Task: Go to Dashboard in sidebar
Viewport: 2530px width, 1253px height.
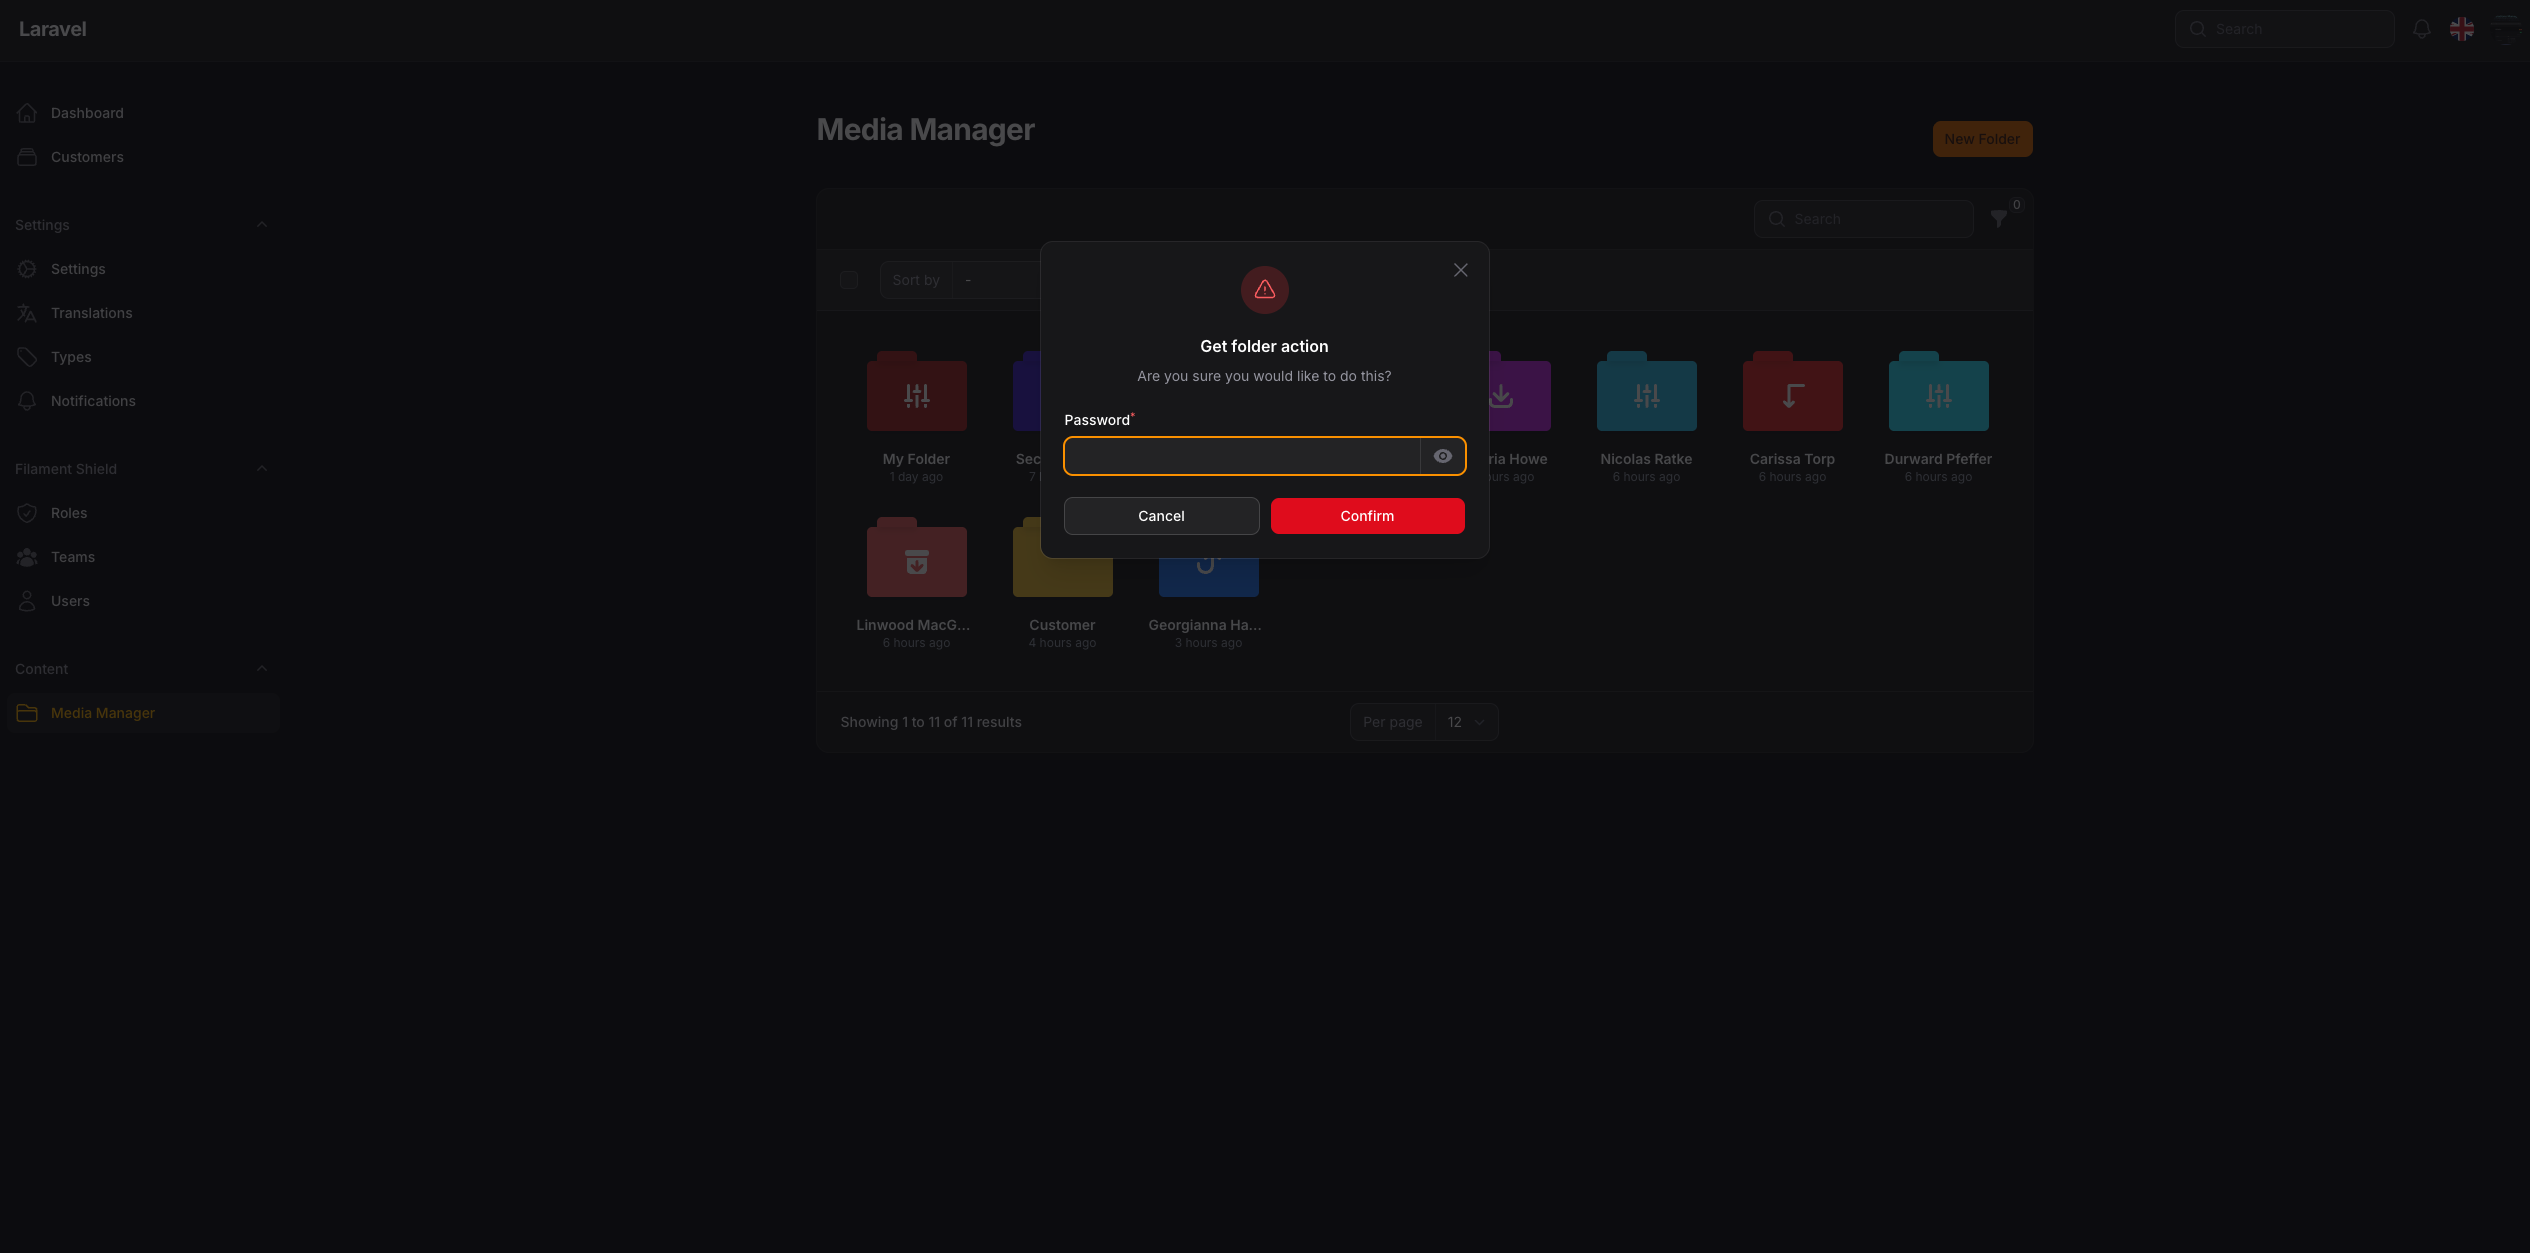Action: 87,113
